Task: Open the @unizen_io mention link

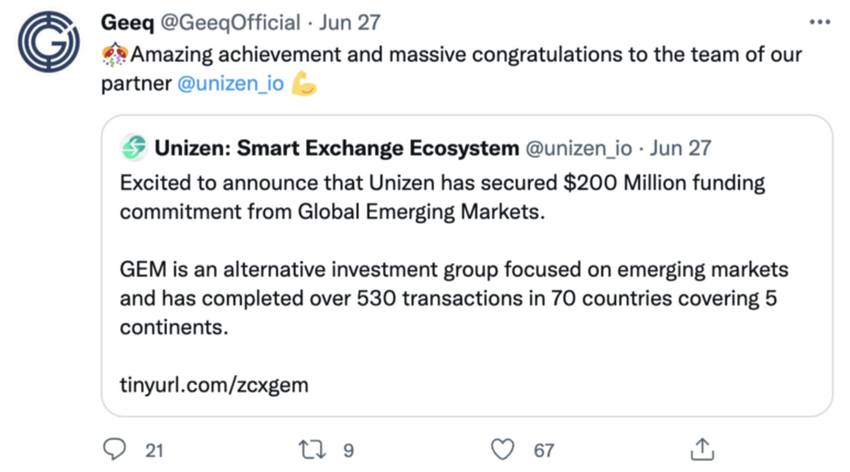Action: [x=231, y=85]
